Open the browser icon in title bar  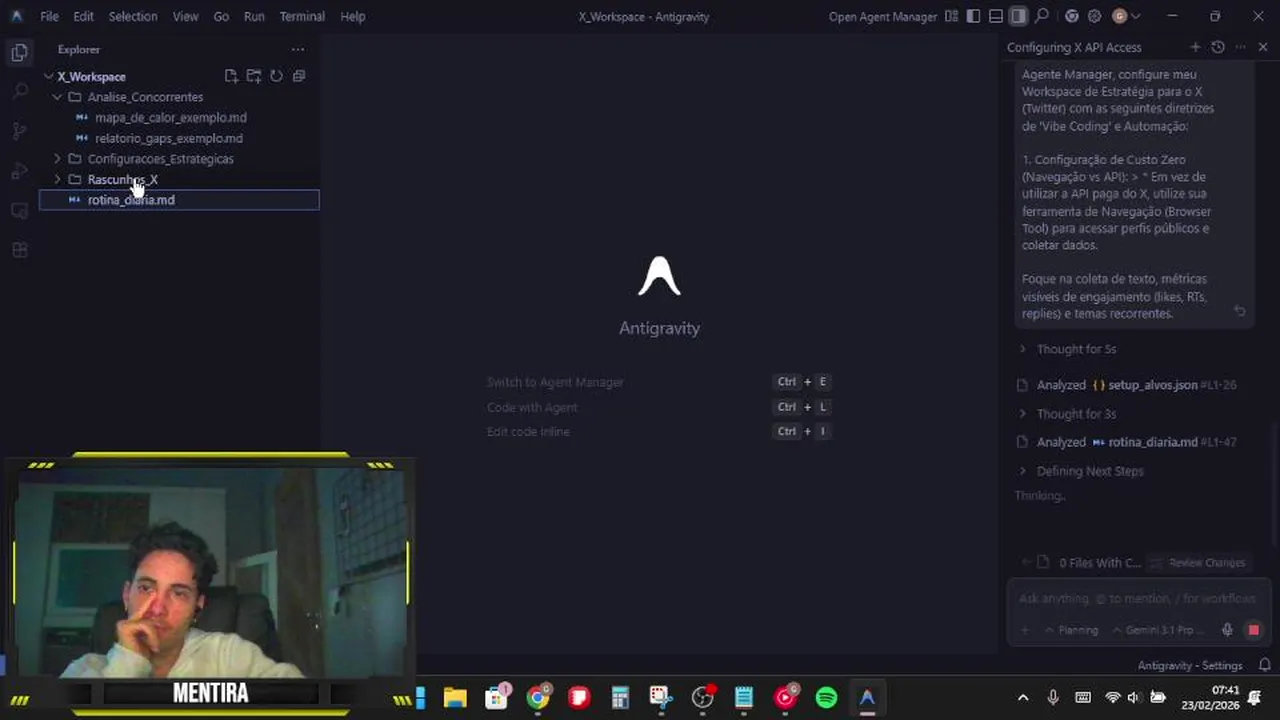pyautogui.click(x=1072, y=16)
